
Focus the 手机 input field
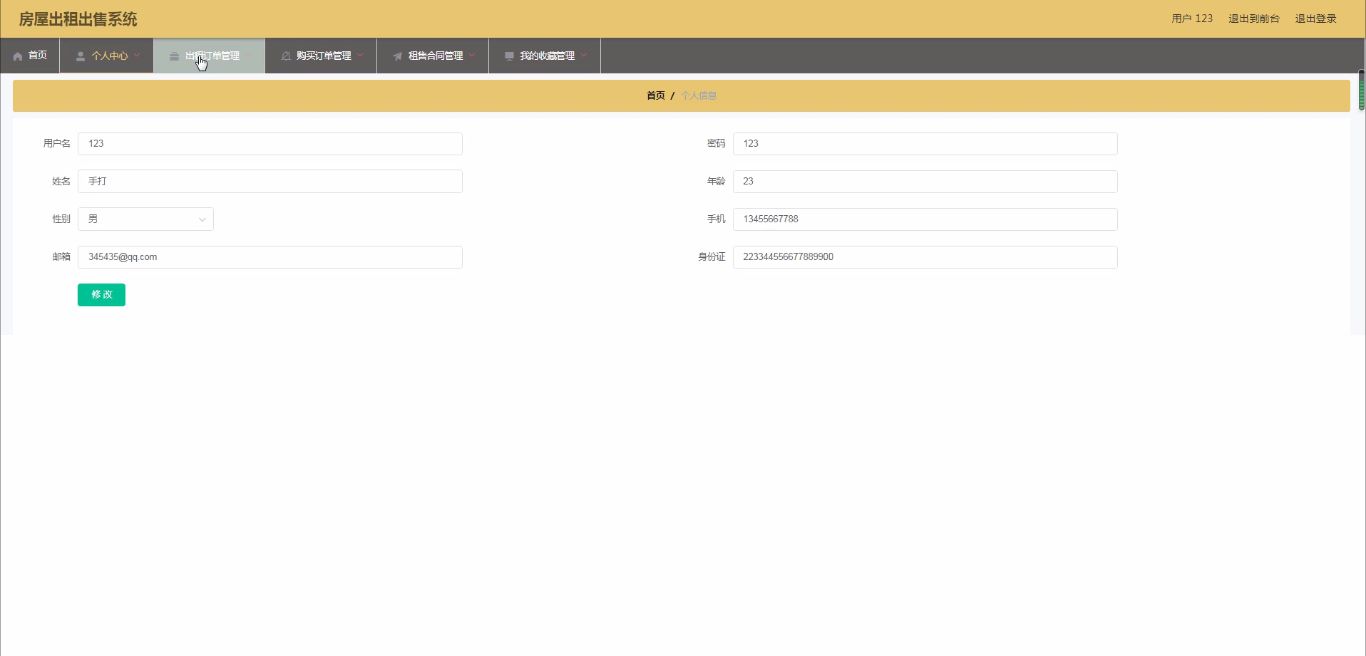pyautogui.click(x=925, y=219)
